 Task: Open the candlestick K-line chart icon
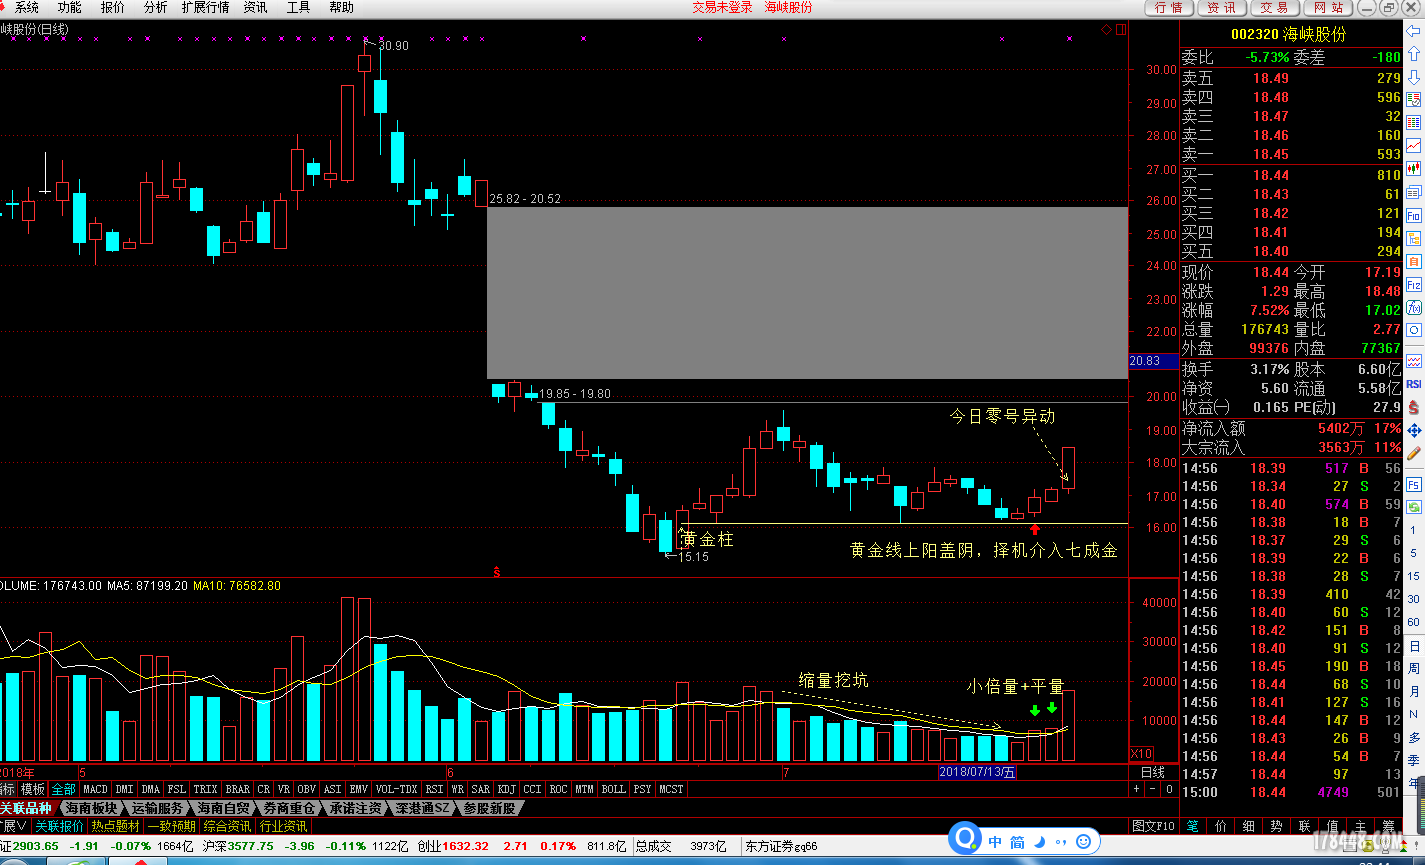click(1413, 168)
